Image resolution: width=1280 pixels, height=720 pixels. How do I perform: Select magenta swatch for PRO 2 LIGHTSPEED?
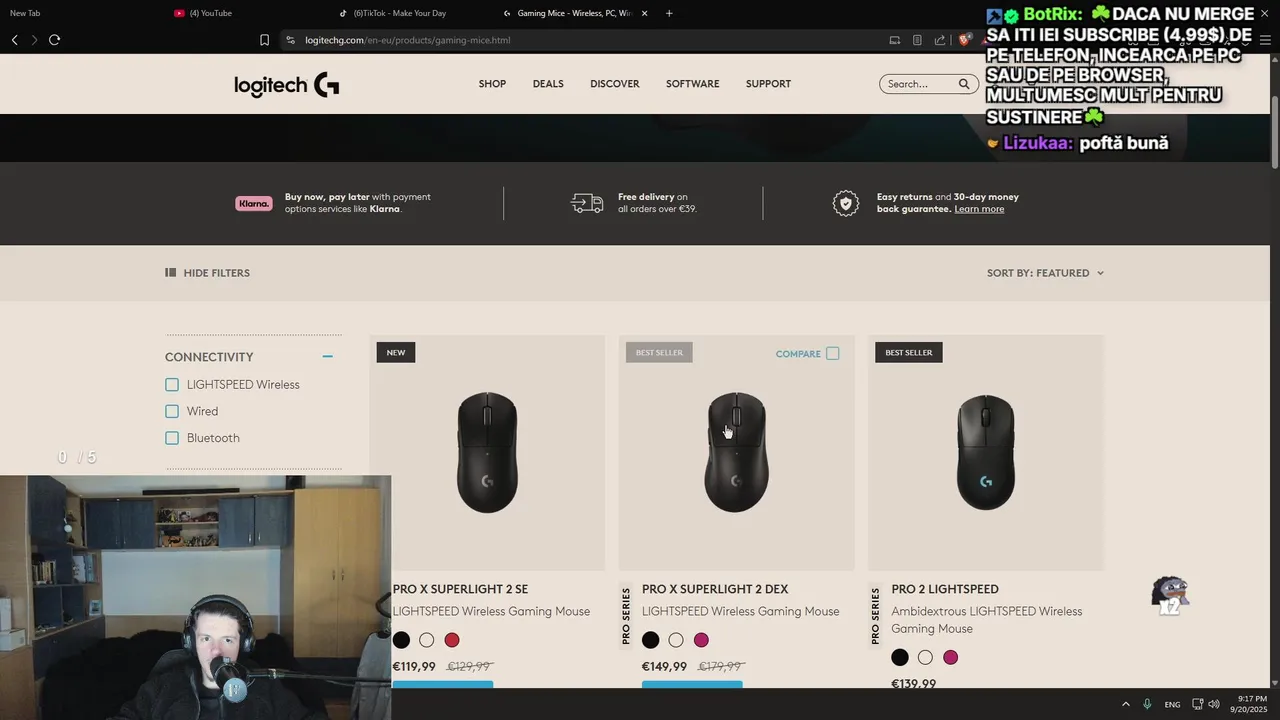[951, 657]
